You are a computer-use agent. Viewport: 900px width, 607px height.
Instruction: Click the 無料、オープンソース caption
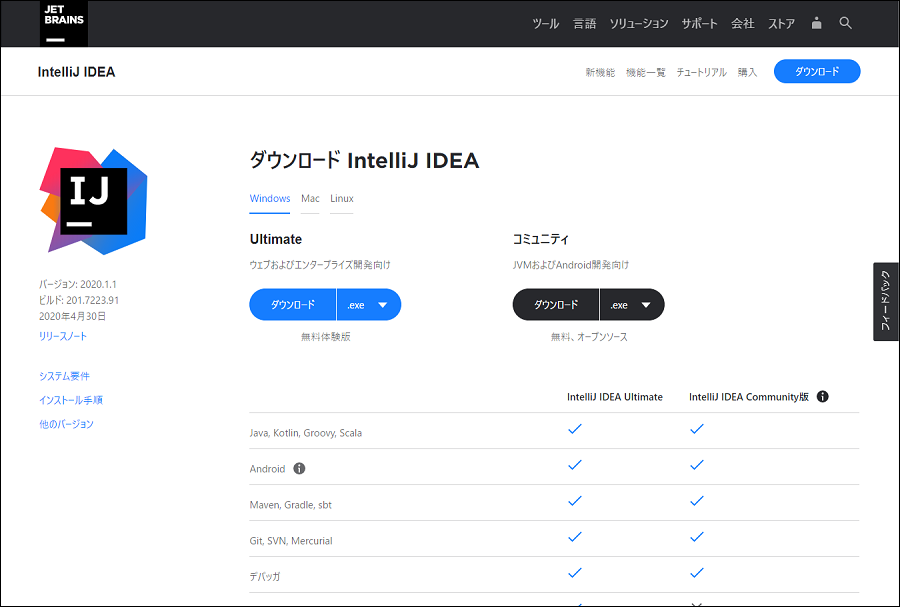coord(589,337)
